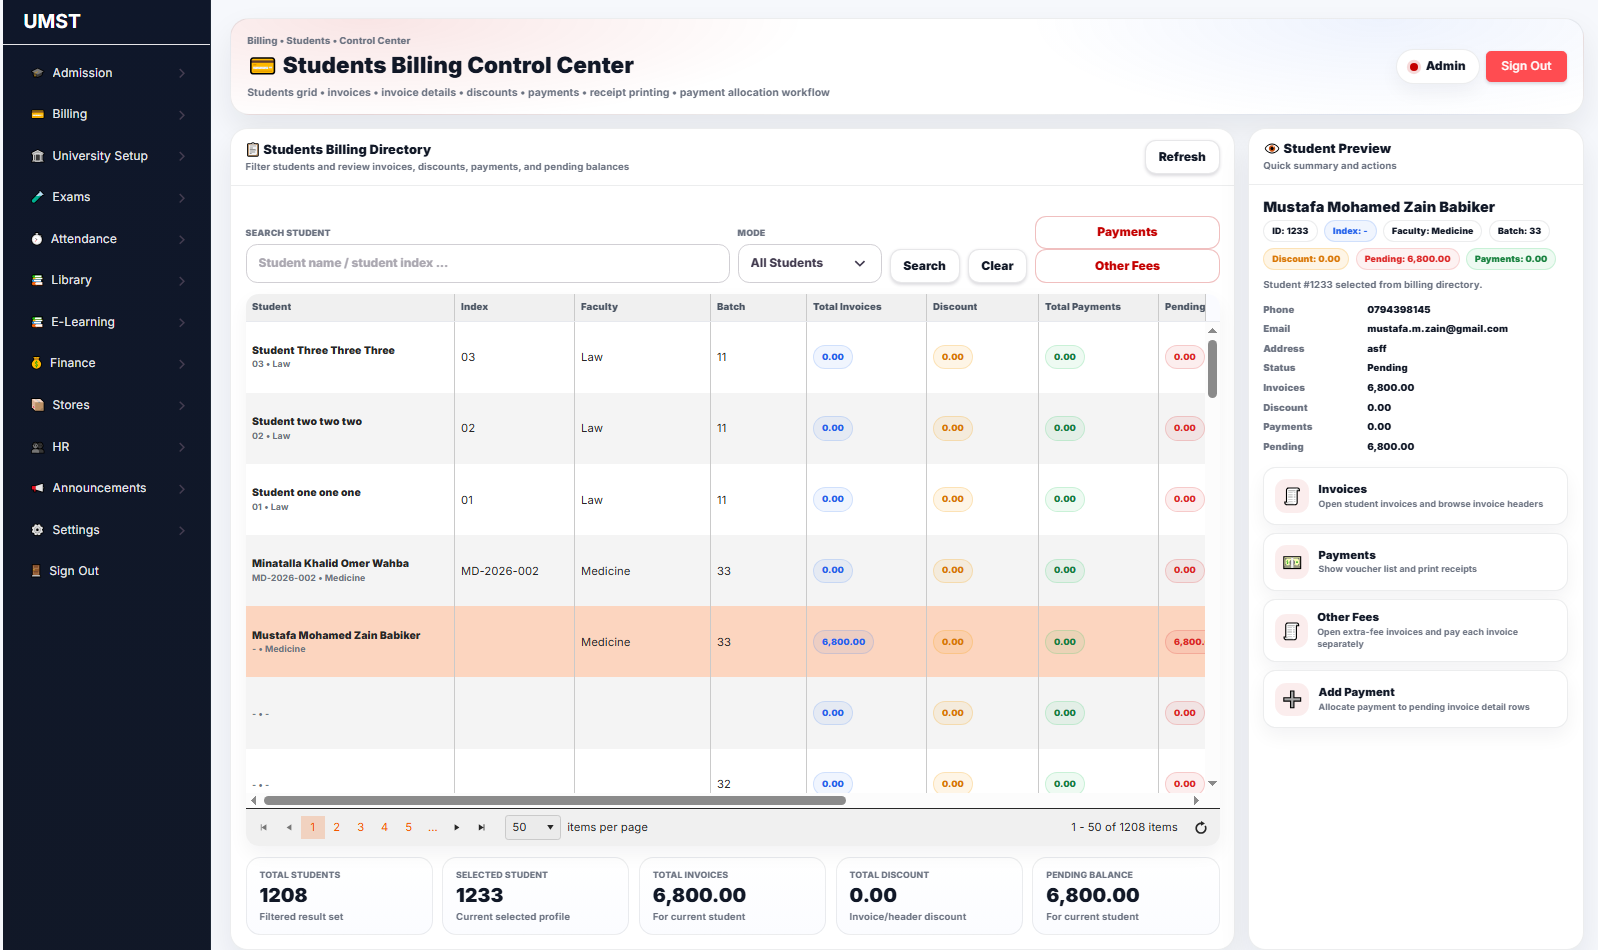Open the Payments voucher list card
Image resolution: width=1598 pixels, height=950 pixels.
click(1415, 562)
